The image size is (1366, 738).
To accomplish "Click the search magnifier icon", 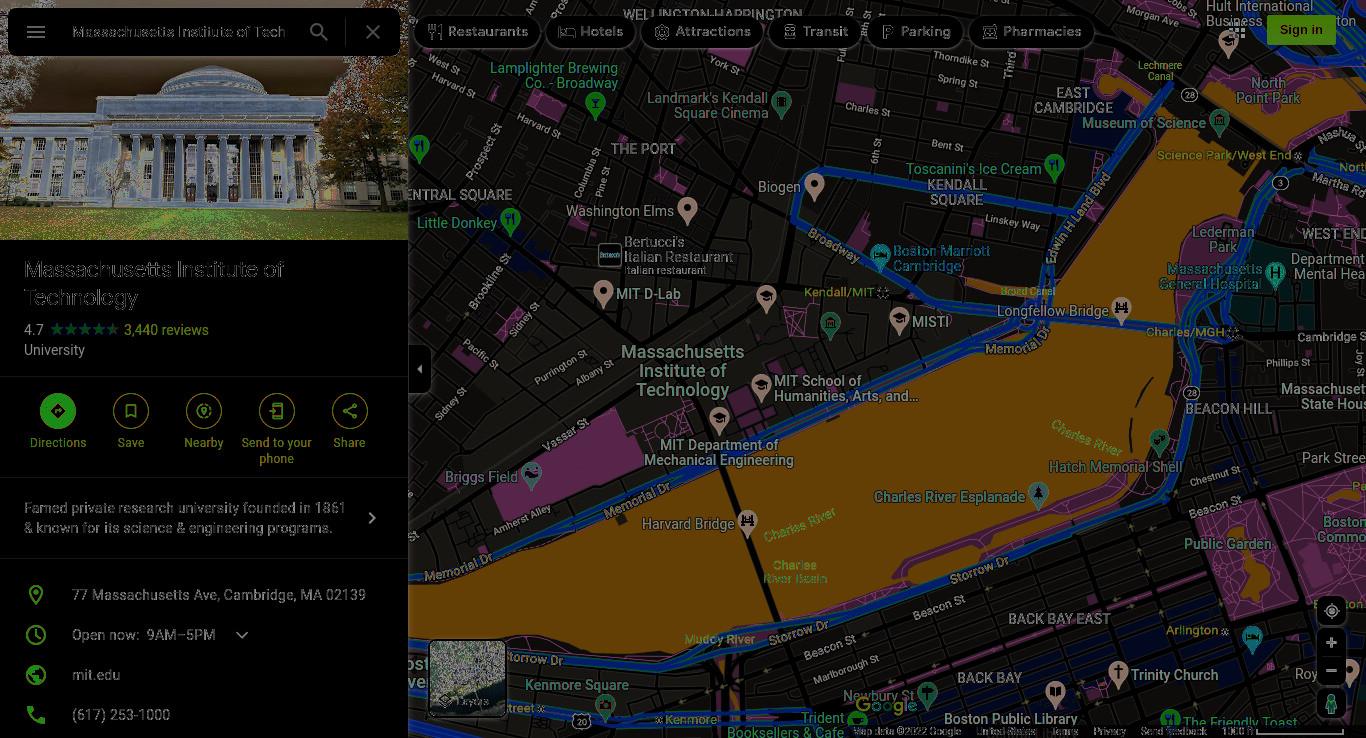I will [319, 32].
